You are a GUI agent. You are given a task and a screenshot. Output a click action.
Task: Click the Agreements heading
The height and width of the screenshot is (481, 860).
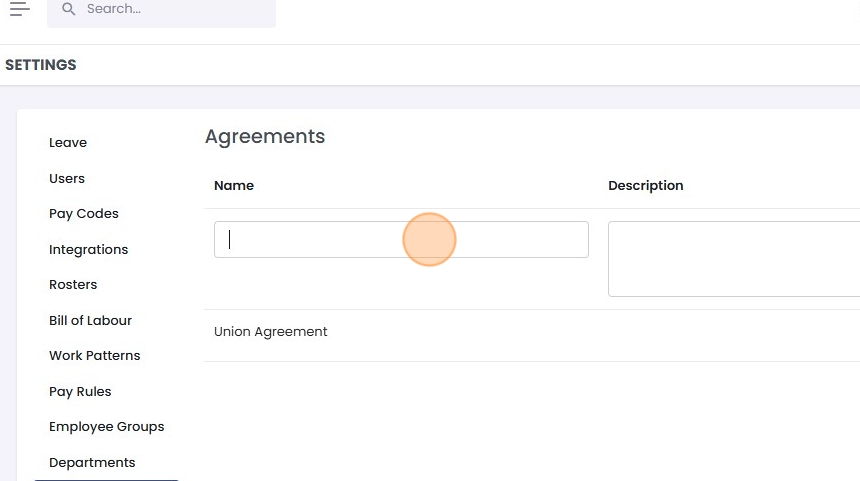point(265,137)
